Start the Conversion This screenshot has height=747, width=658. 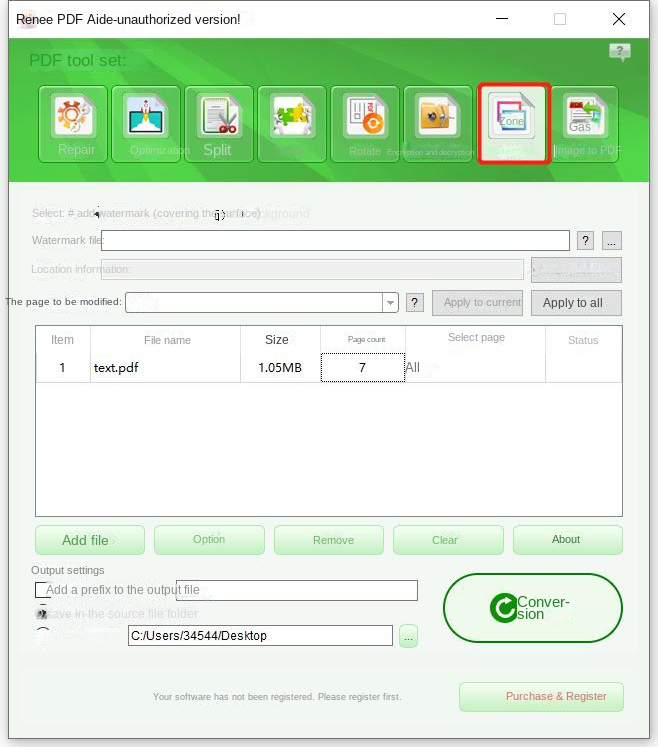point(532,608)
